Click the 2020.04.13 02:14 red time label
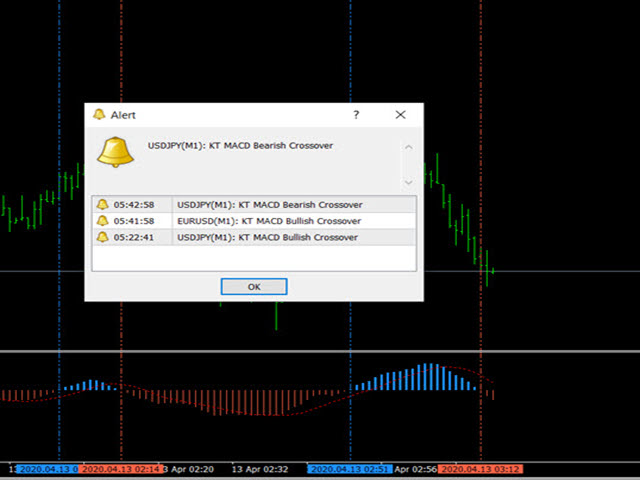The image size is (640, 480). click(x=121, y=469)
